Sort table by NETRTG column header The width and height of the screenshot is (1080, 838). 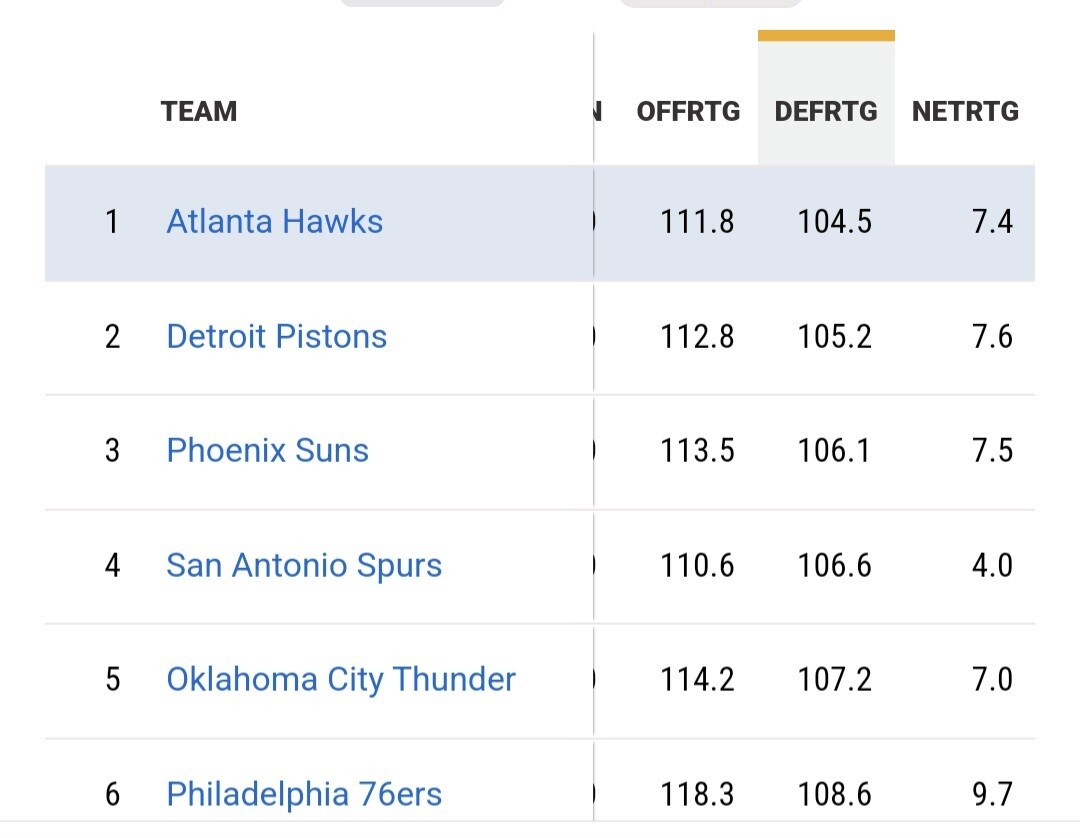[x=965, y=111]
